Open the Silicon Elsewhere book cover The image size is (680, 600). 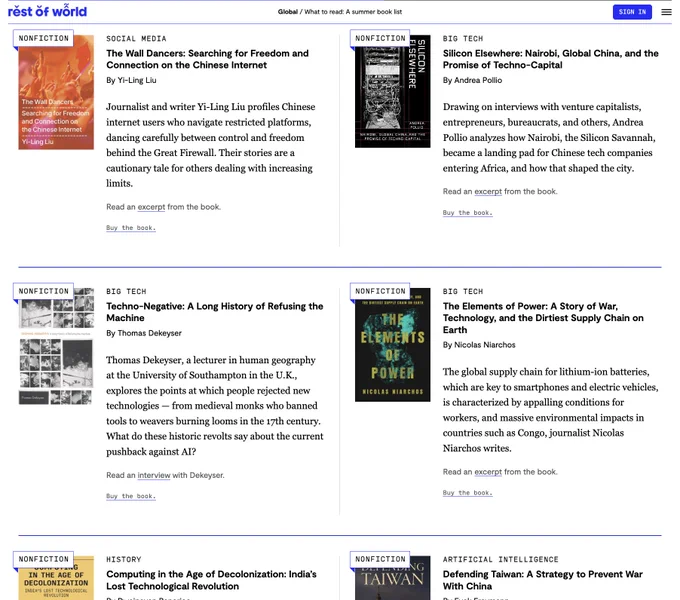[x=392, y=91]
